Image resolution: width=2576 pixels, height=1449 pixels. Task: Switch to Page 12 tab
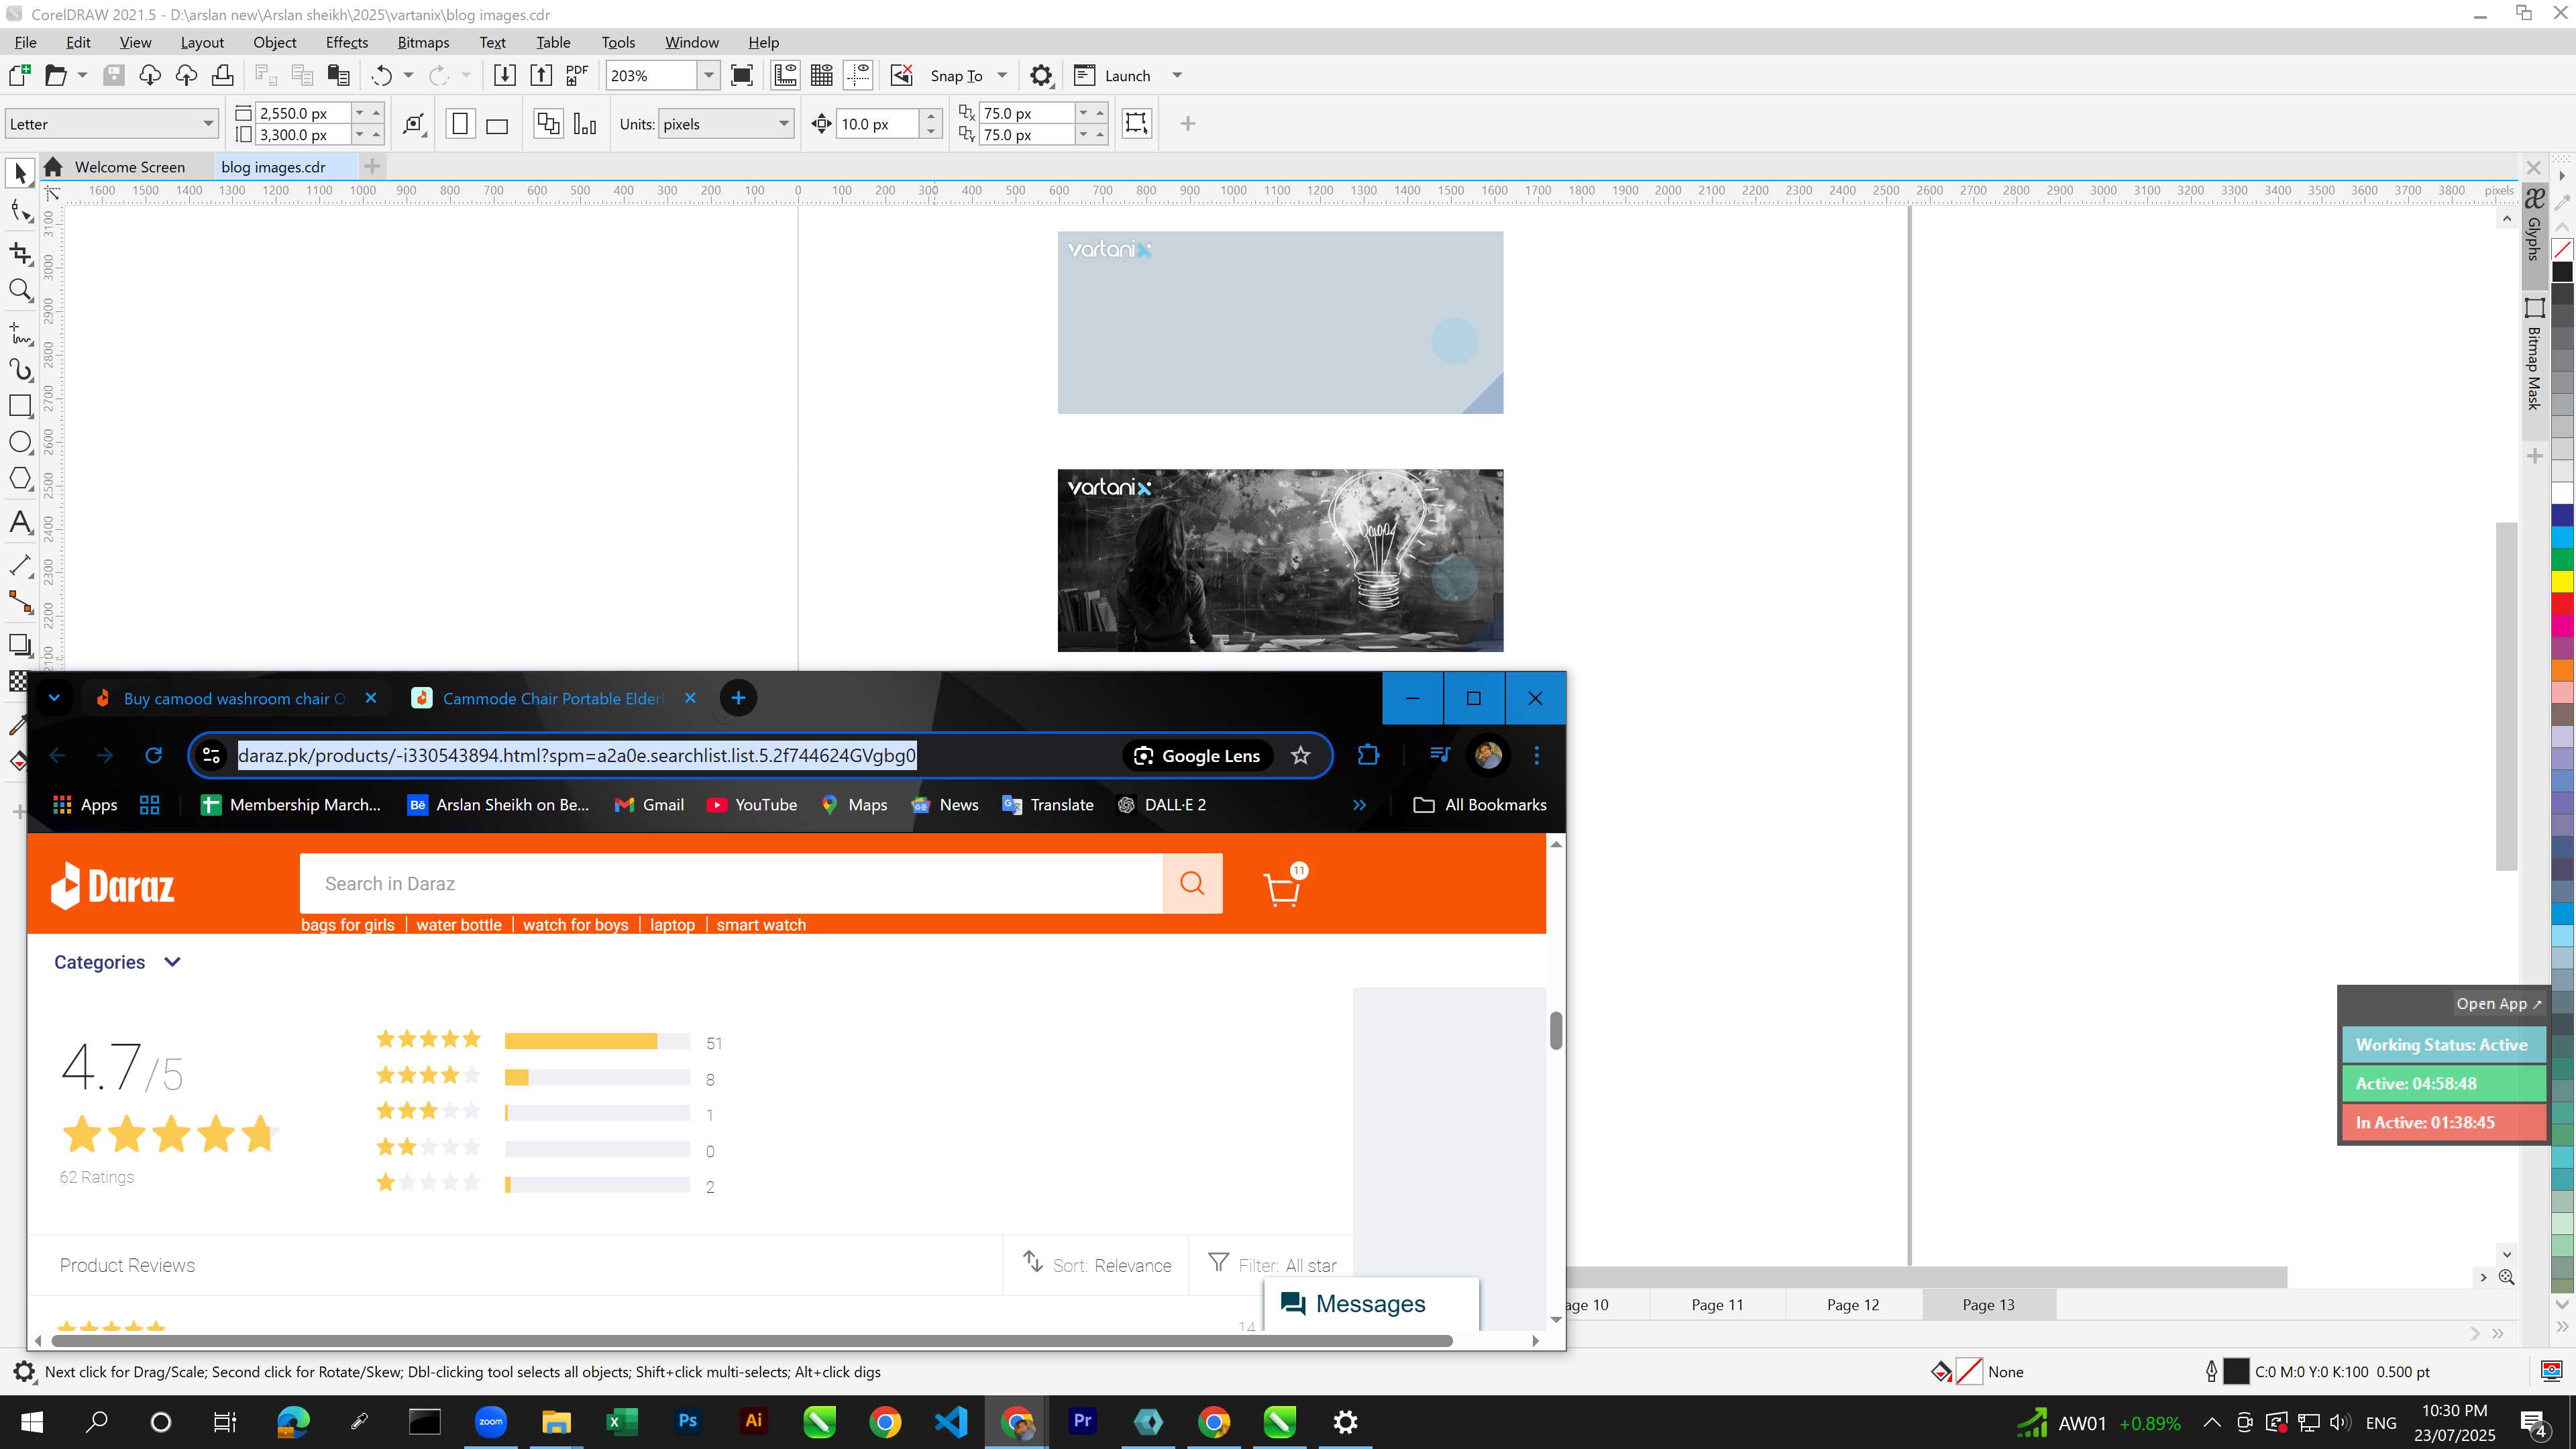tap(1852, 1304)
